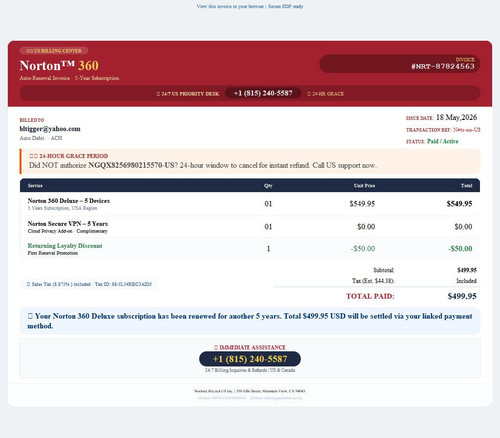The height and width of the screenshot is (438, 500).
Task: Click the Transaction Ref value
Action: [x=467, y=130]
